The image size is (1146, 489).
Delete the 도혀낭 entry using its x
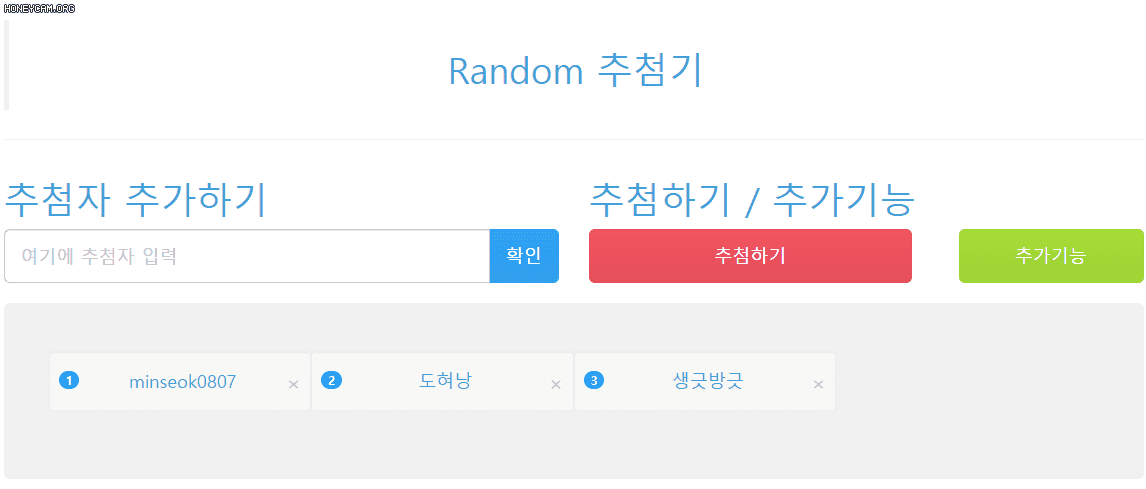(555, 384)
